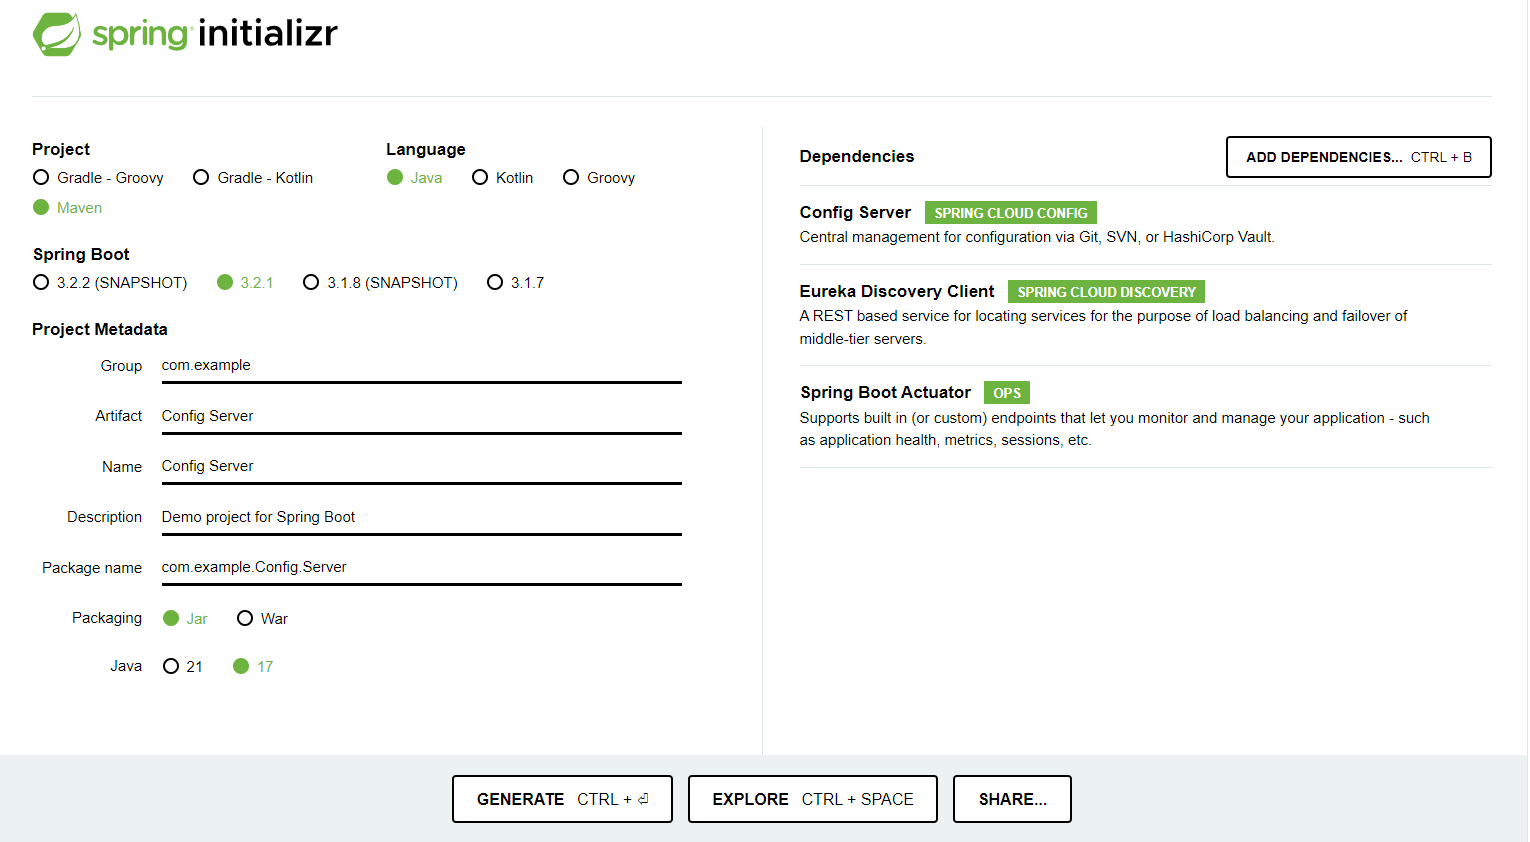
Task: Select Java version 21
Action: [171, 667]
